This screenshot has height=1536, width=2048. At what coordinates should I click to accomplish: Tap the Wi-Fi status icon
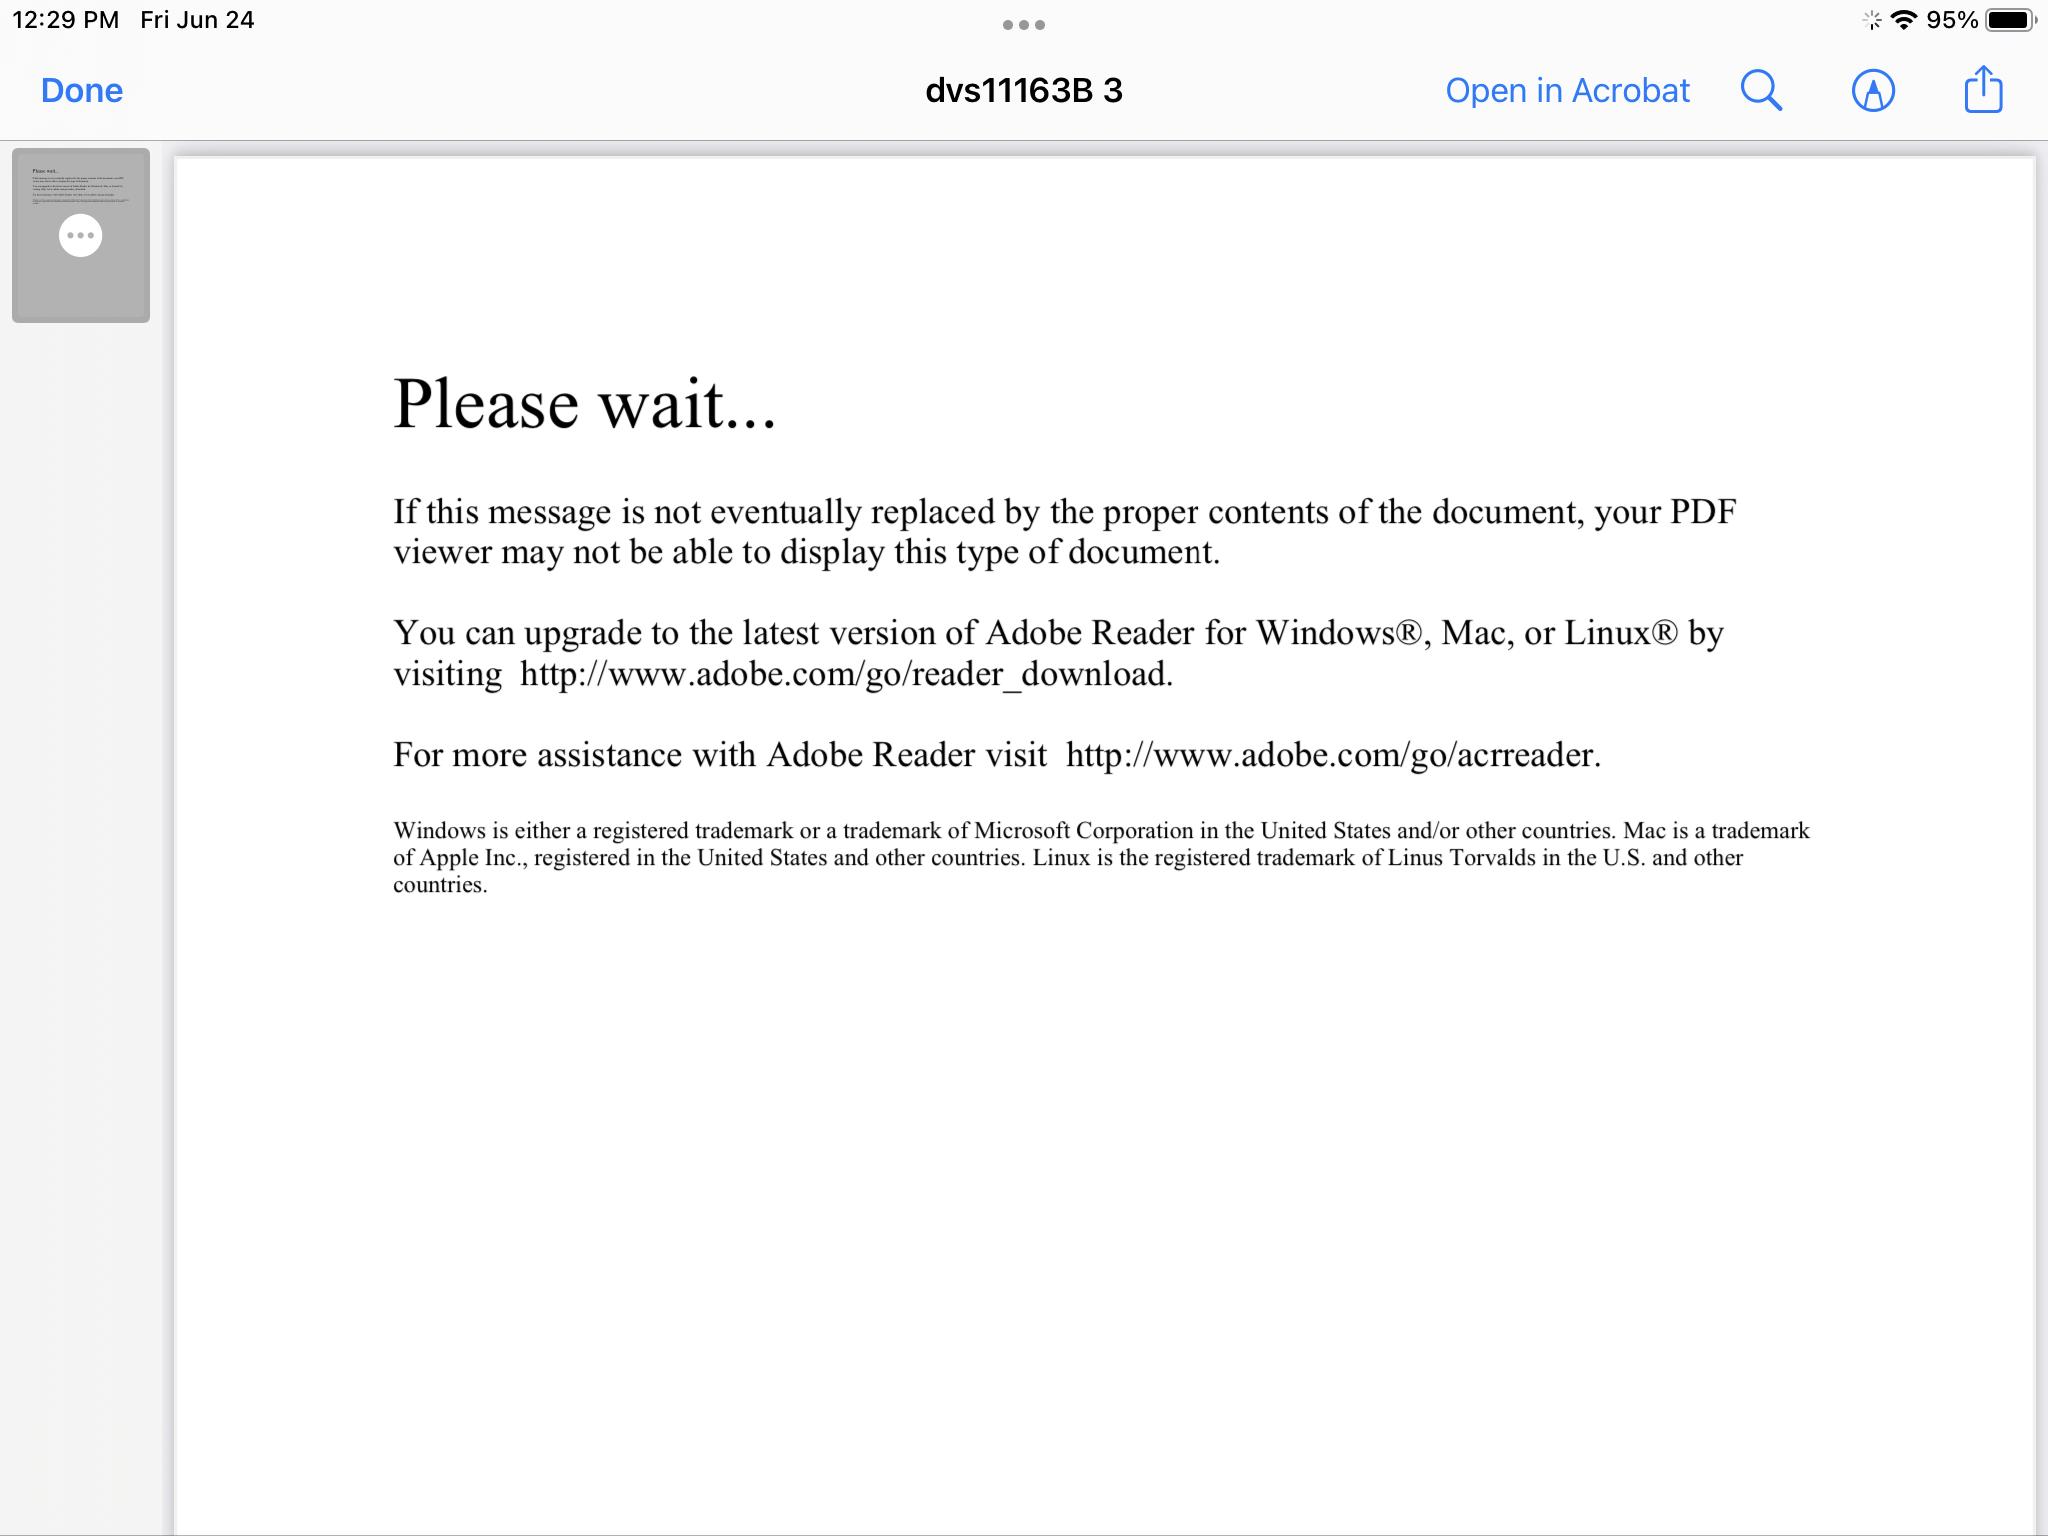1904,20
